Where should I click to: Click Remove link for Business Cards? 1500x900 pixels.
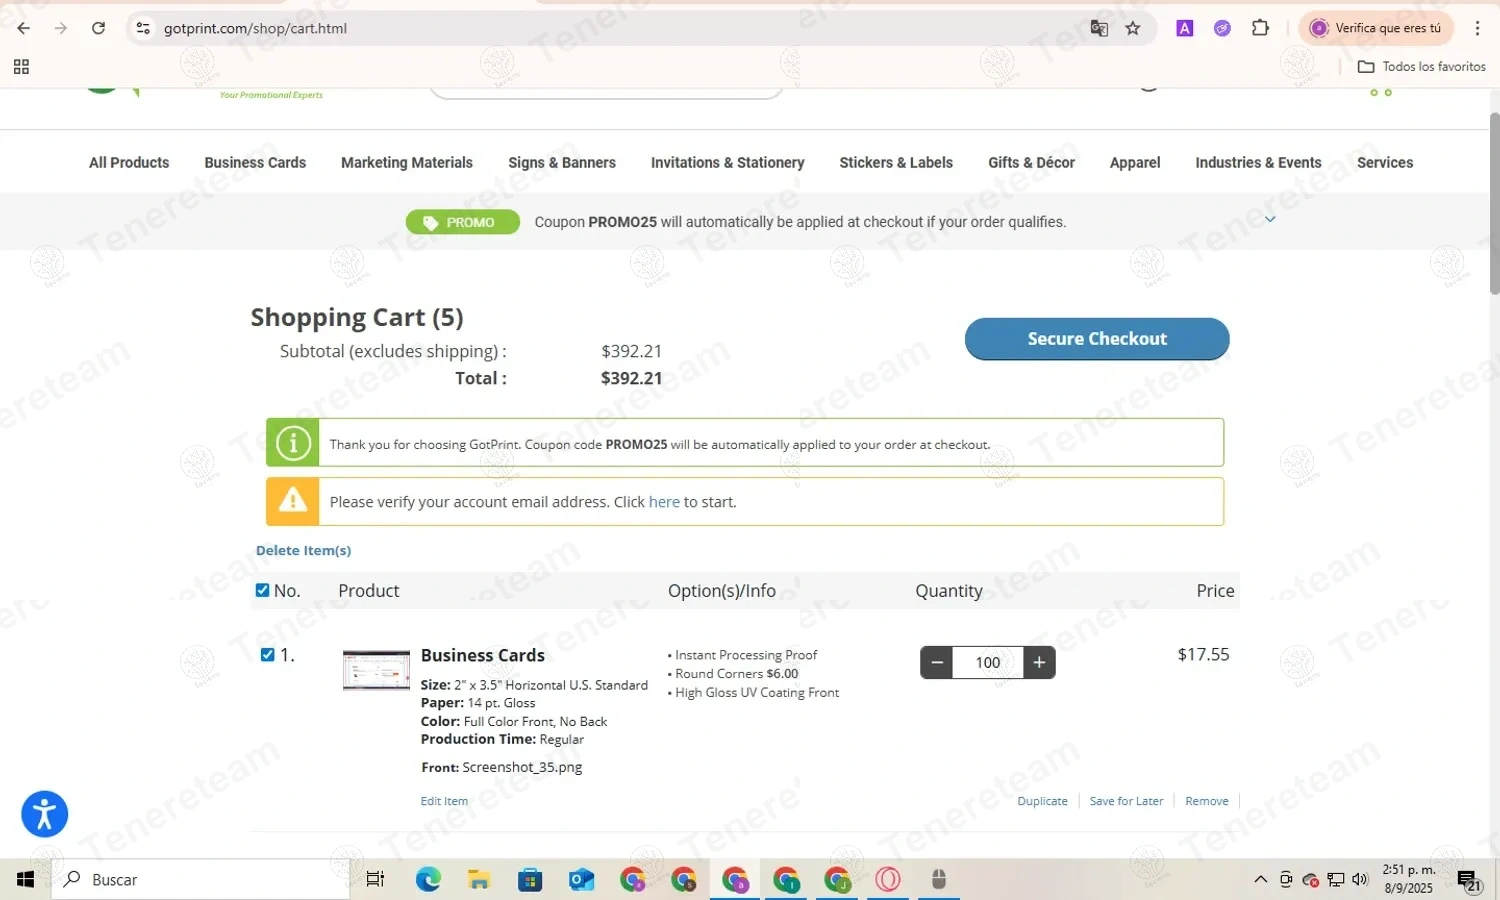coord(1206,801)
